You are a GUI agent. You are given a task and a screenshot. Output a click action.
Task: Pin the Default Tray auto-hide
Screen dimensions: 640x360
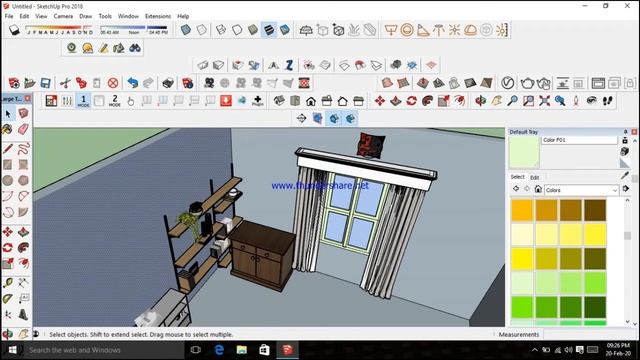pyautogui.click(x=625, y=132)
